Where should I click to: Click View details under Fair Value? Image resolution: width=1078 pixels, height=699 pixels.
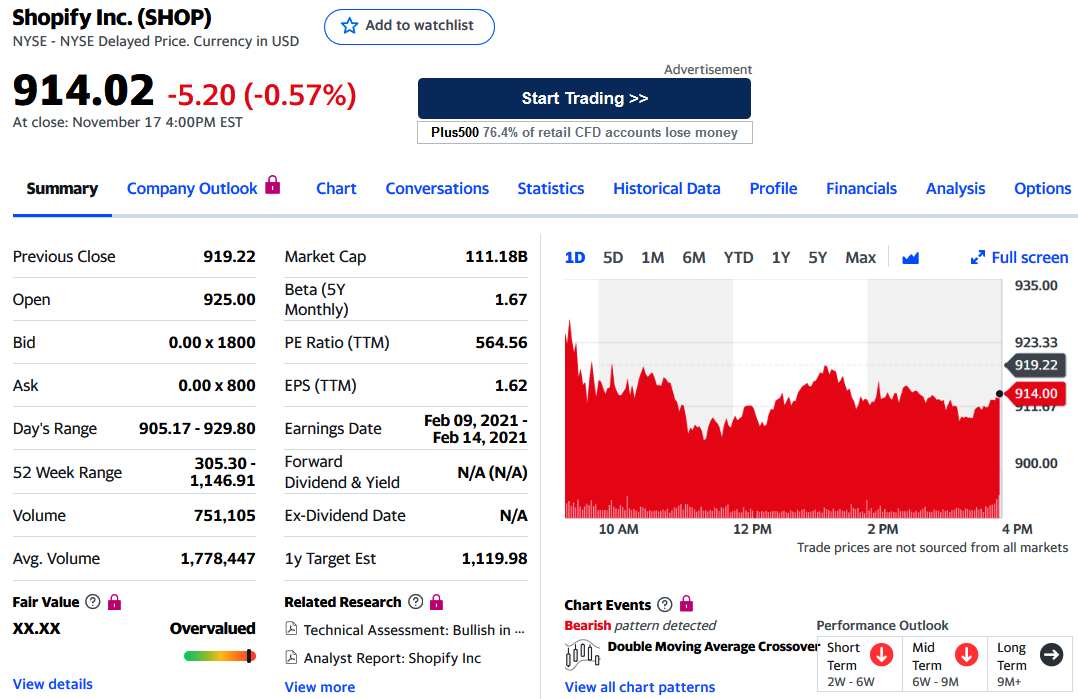point(53,684)
